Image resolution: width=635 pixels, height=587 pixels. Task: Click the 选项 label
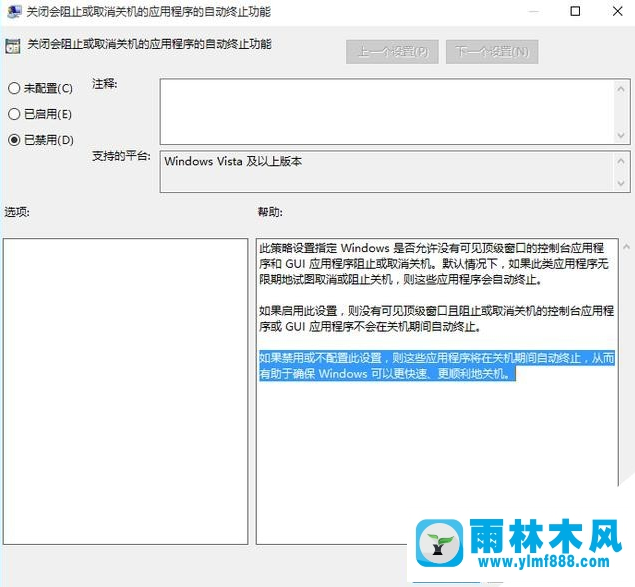click(x=17, y=212)
